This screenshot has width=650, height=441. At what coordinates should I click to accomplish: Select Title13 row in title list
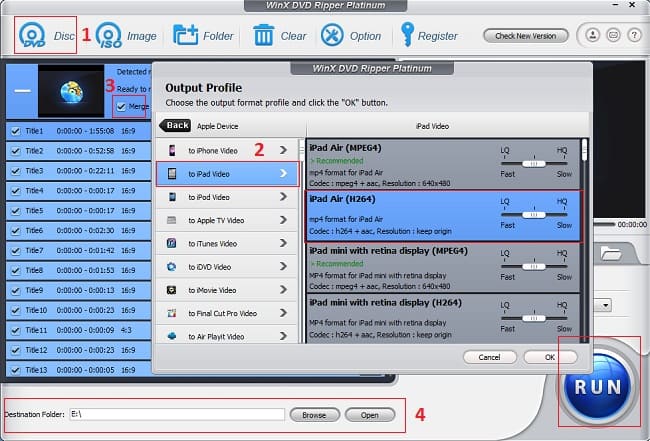79,370
